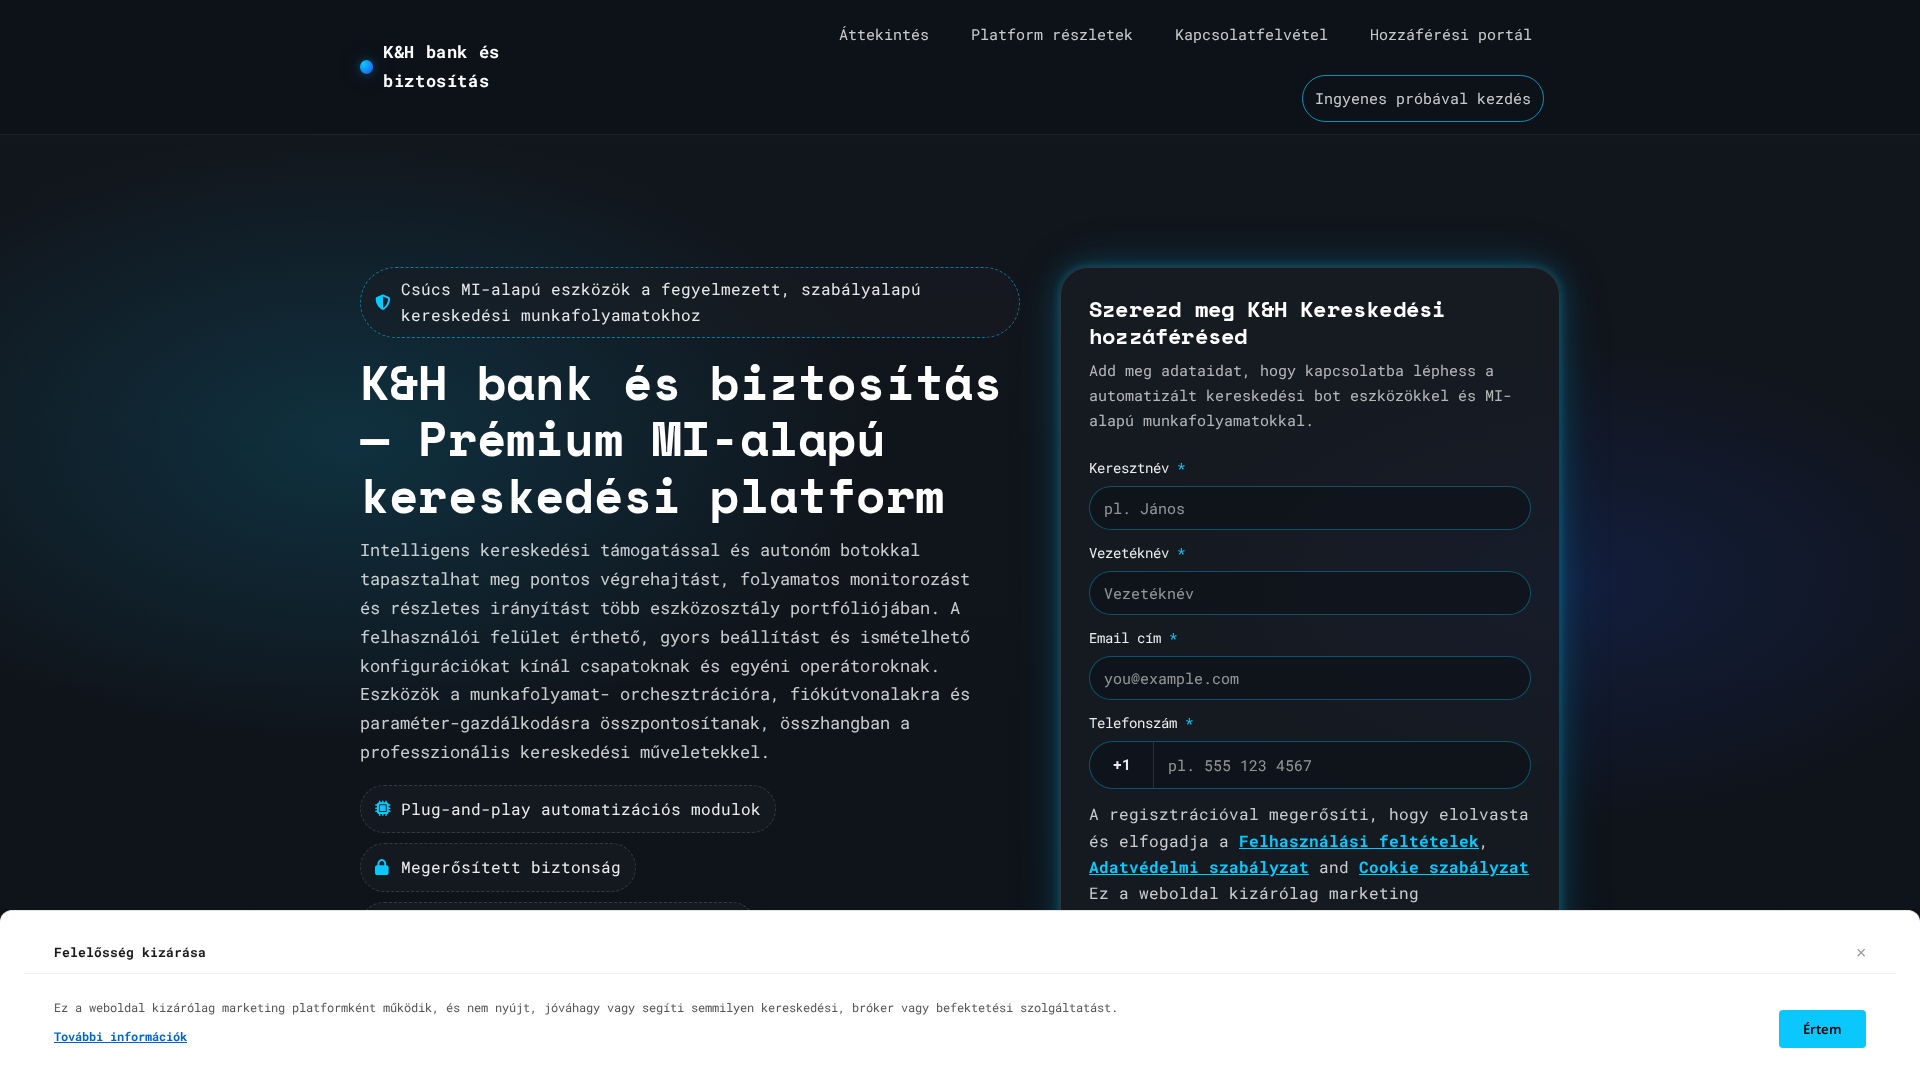
Task: Click the Megerősített biztonság badge
Action: [498, 867]
